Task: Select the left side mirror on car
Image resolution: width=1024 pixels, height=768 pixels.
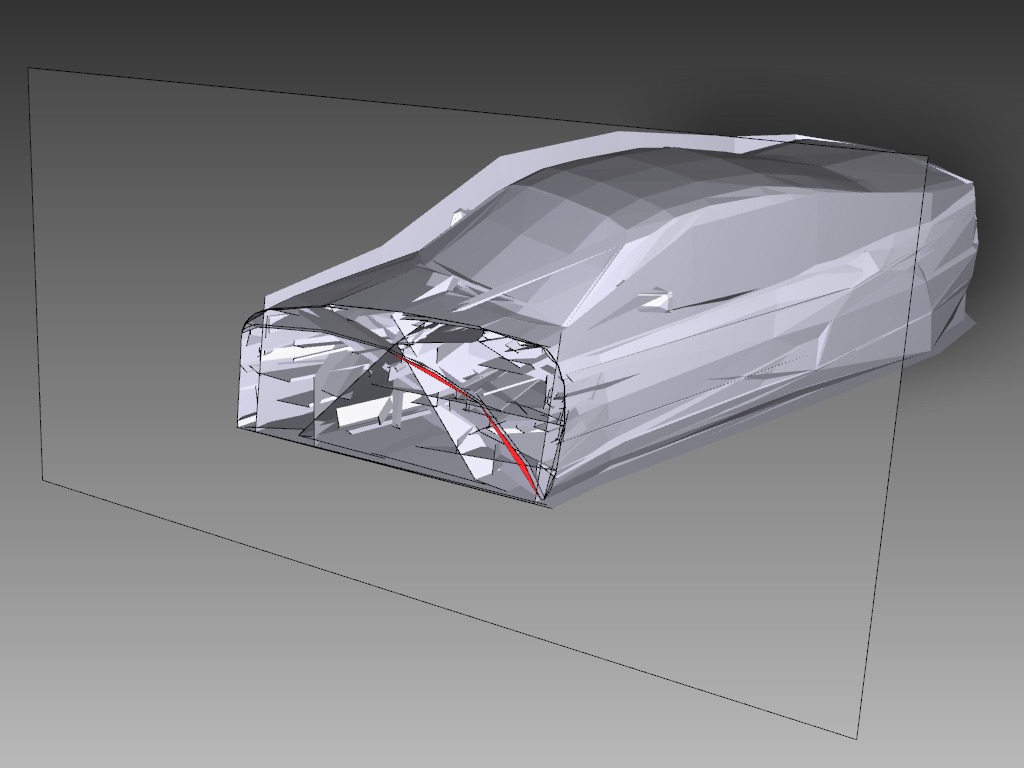Action: [x=459, y=215]
